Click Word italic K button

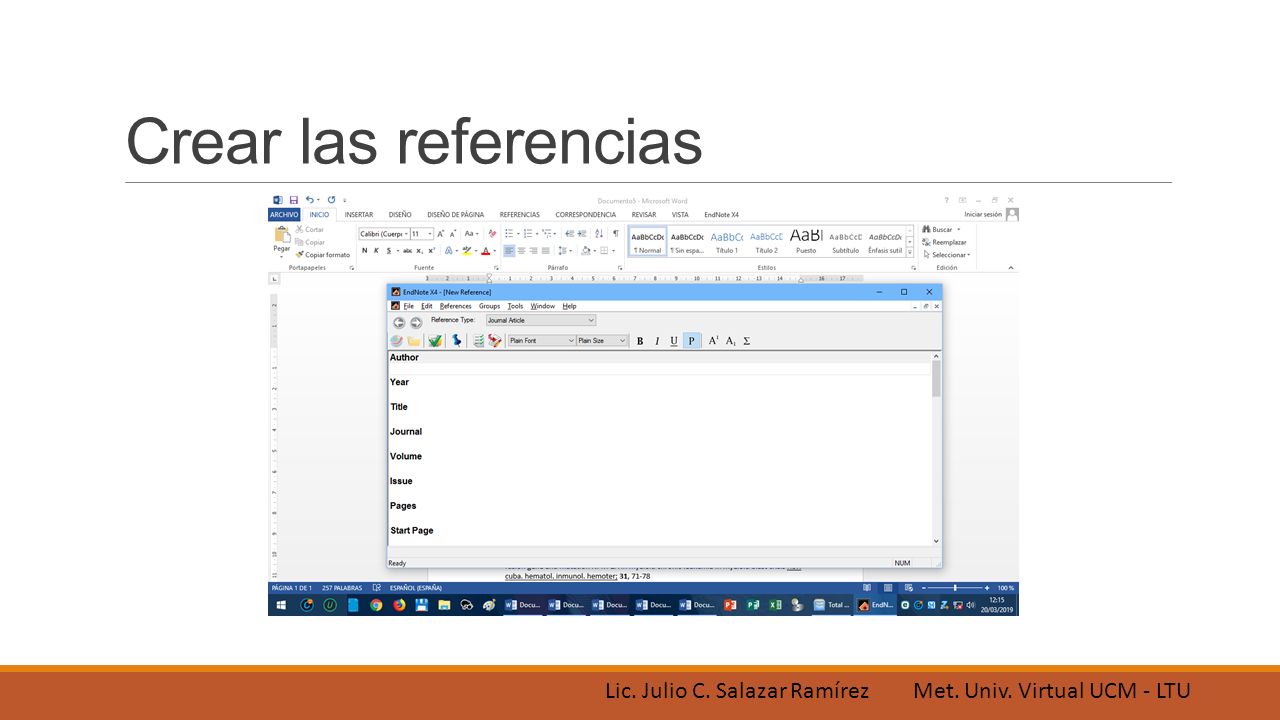pyautogui.click(x=377, y=251)
